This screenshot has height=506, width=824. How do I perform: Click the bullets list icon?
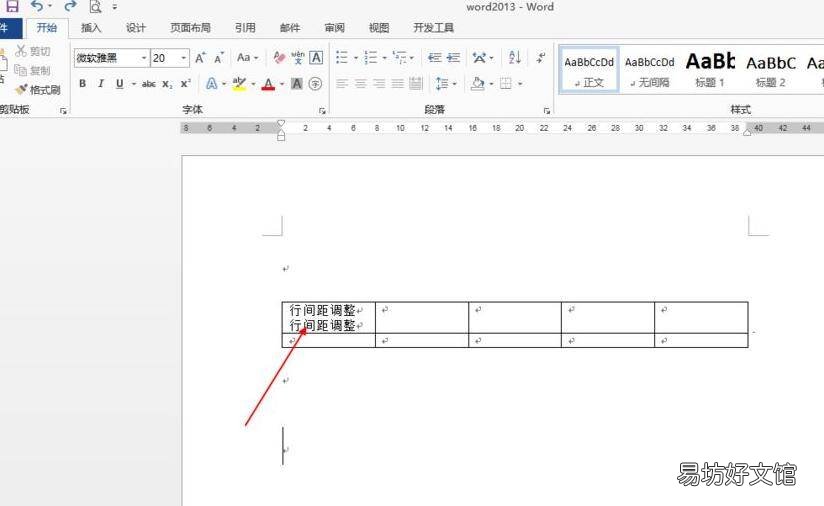point(342,57)
